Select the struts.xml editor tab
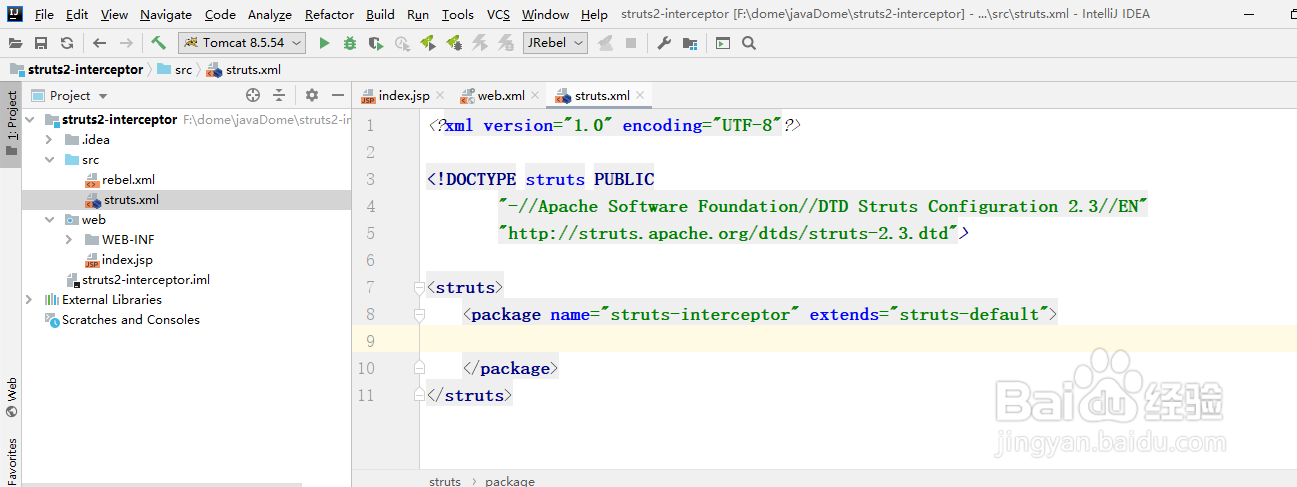Viewport: 1297px width, 487px height. [x=602, y=95]
